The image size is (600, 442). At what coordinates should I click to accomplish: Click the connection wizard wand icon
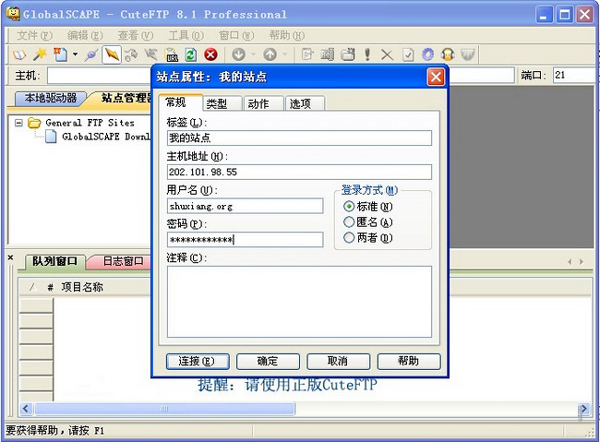(x=40, y=54)
